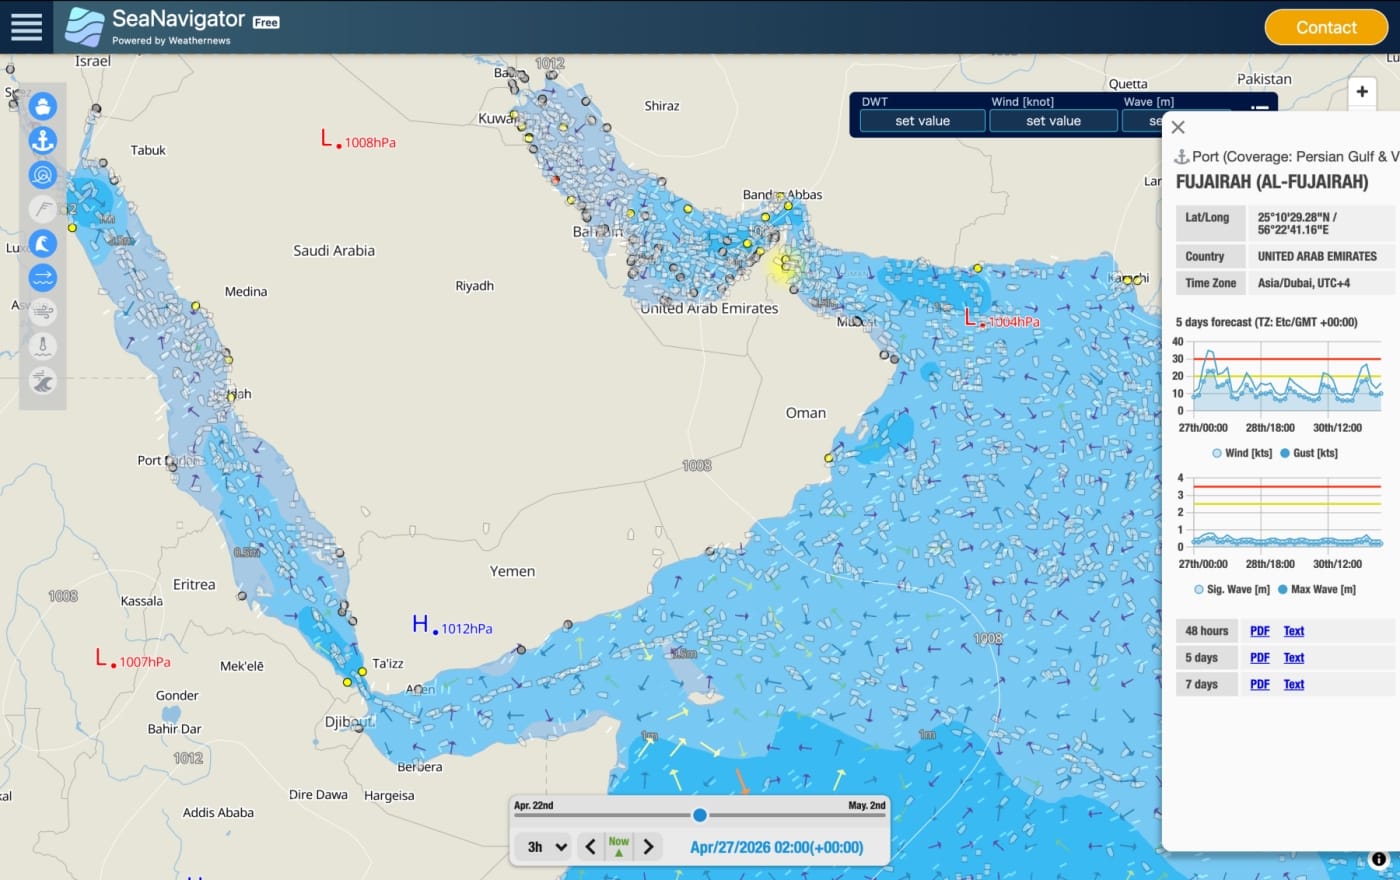Click the 1004hPa low pressure label
Image resolution: width=1400 pixels, height=880 pixels.
pos(1014,322)
